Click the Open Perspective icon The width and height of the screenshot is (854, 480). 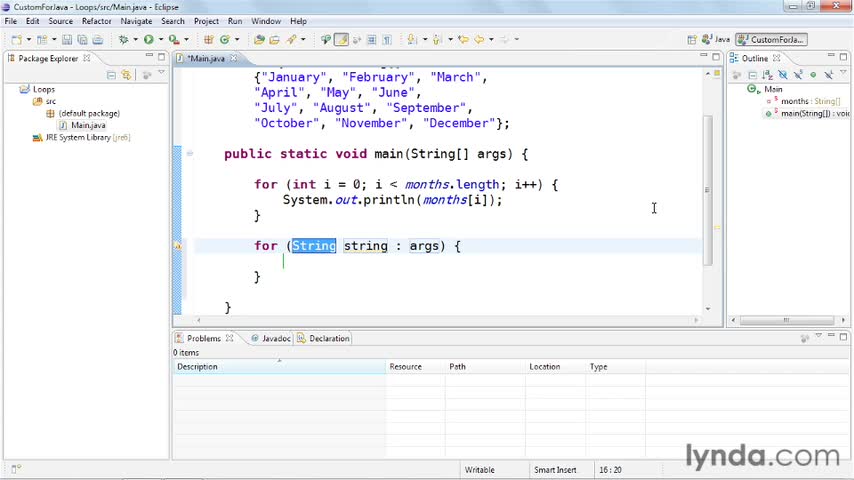click(692, 40)
